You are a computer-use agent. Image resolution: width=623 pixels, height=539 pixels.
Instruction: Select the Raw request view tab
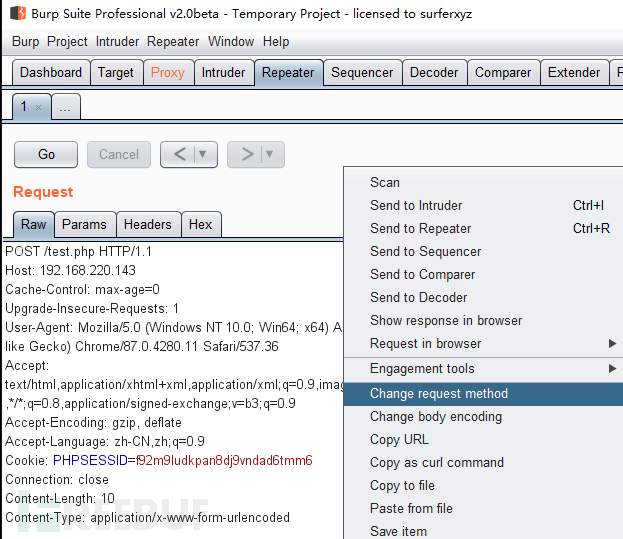[x=34, y=224]
